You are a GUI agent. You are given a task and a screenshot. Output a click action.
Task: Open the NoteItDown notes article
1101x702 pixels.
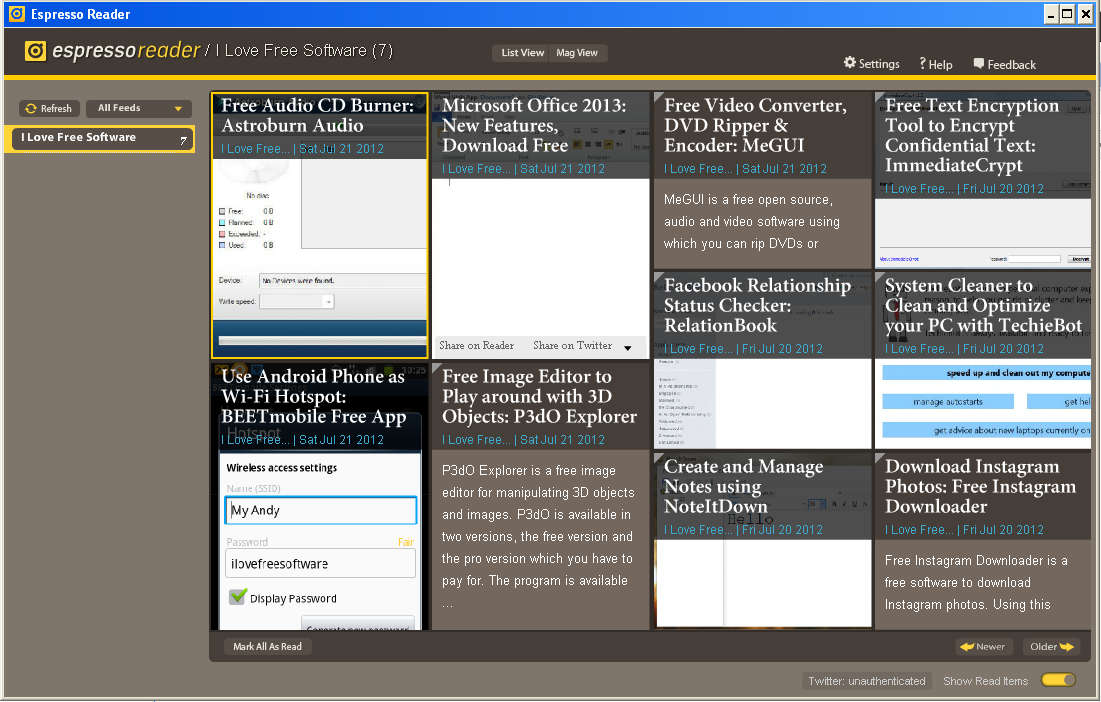pos(762,540)
